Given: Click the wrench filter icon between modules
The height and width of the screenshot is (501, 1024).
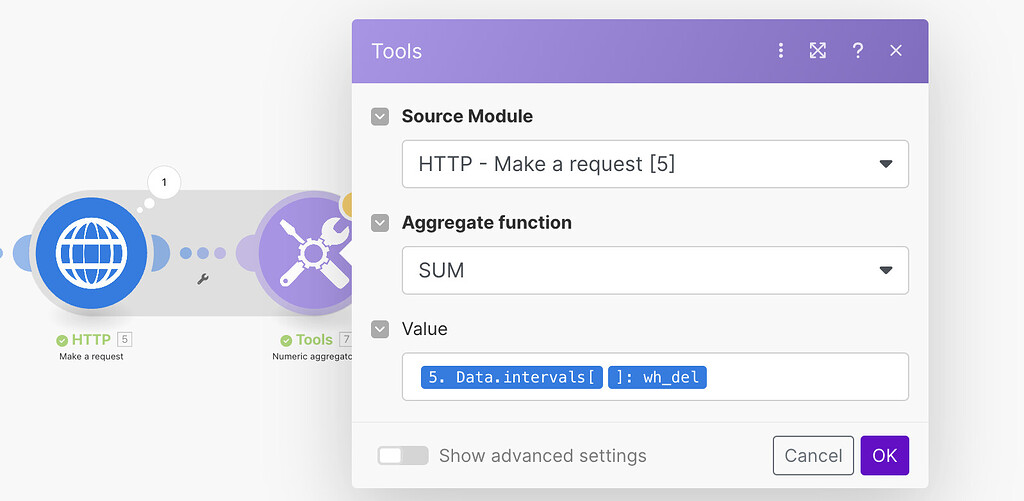Looking at the screenshot, I should coord(203,279).
